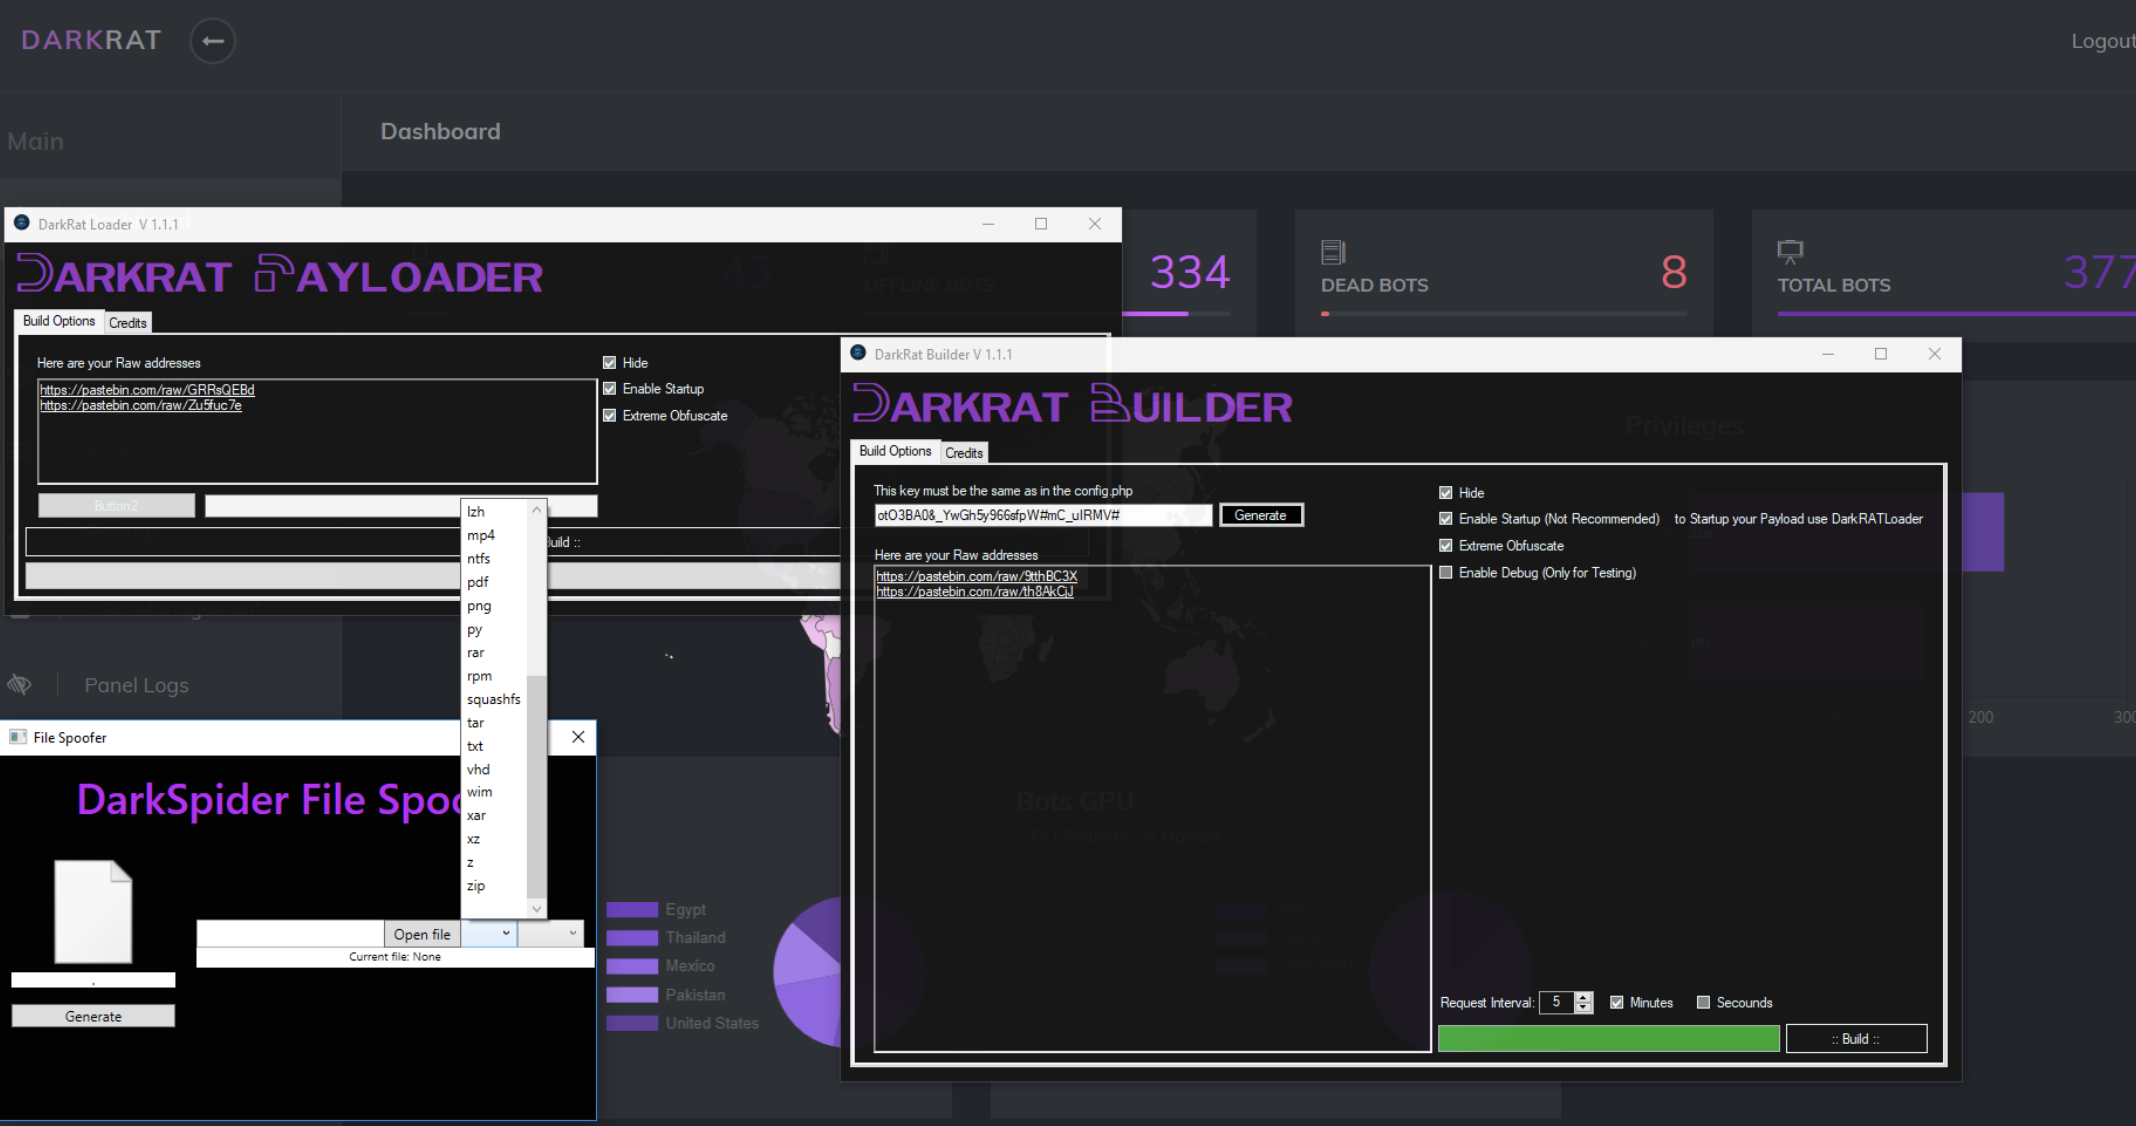2136x1126 pixels.
Task: Click the blank file icon in File Spoofer
Action: point(93,911)
